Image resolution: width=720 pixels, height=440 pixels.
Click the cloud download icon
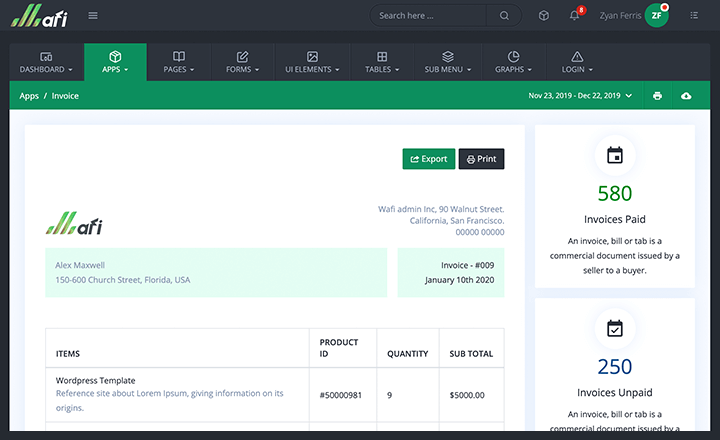(686, 96)
